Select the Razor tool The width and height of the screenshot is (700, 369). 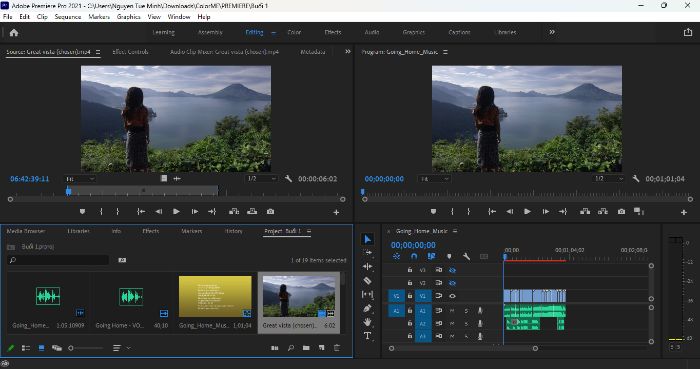pos(367,281)
